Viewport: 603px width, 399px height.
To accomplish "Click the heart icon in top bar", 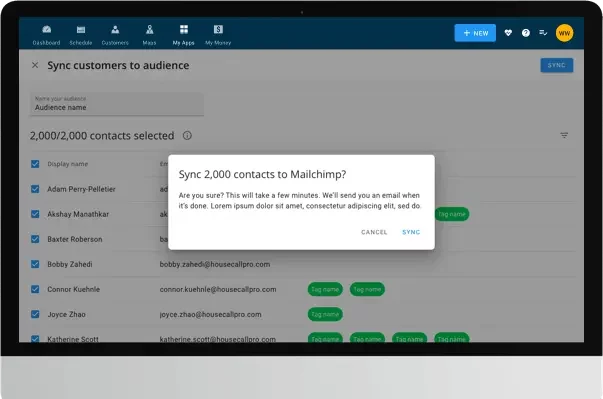I will point(508,33).
